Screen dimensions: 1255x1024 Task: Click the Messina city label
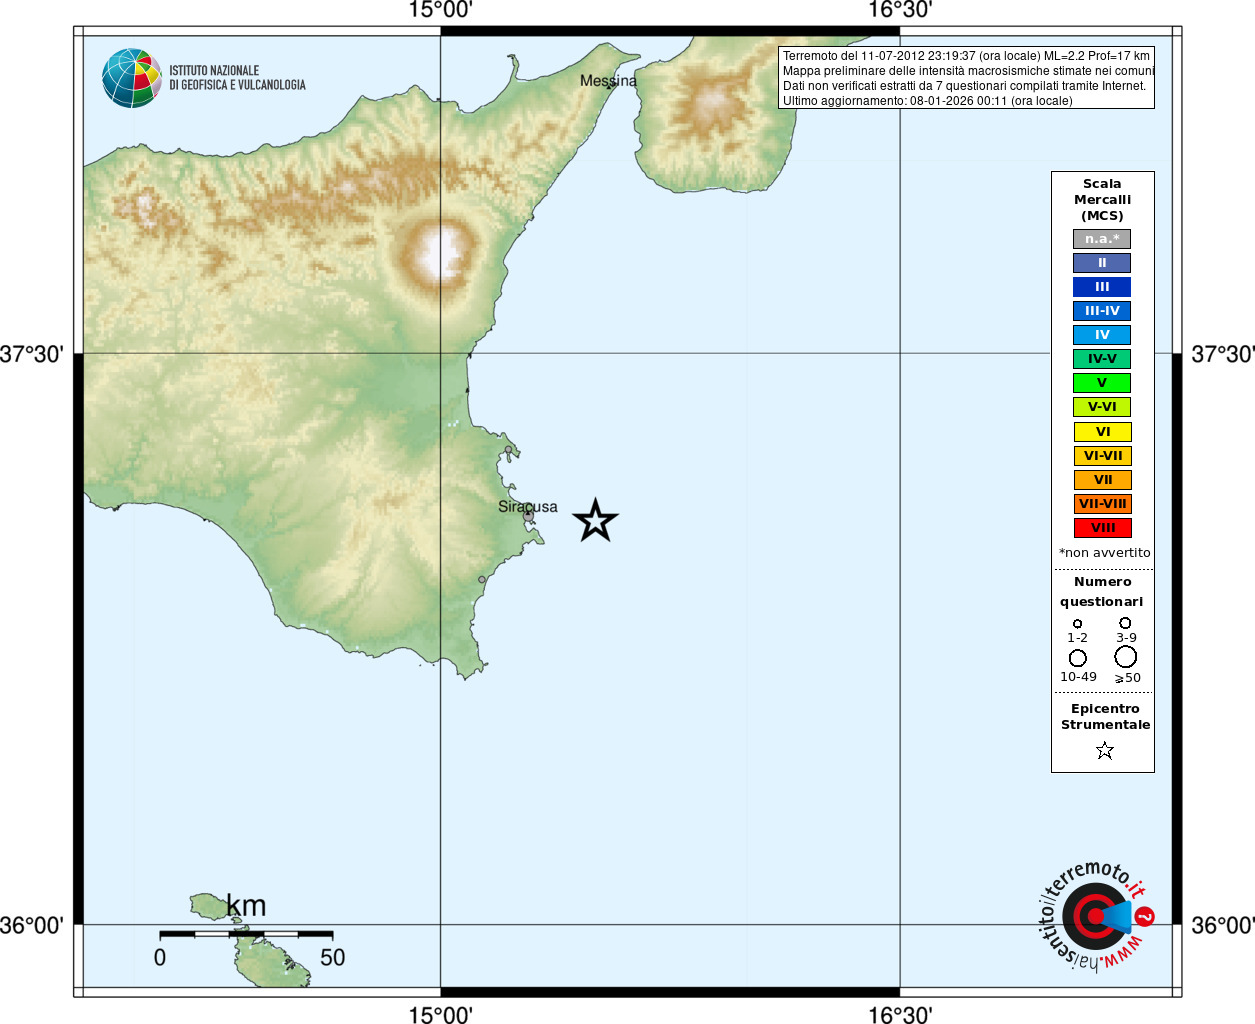[x=608, y=81]
